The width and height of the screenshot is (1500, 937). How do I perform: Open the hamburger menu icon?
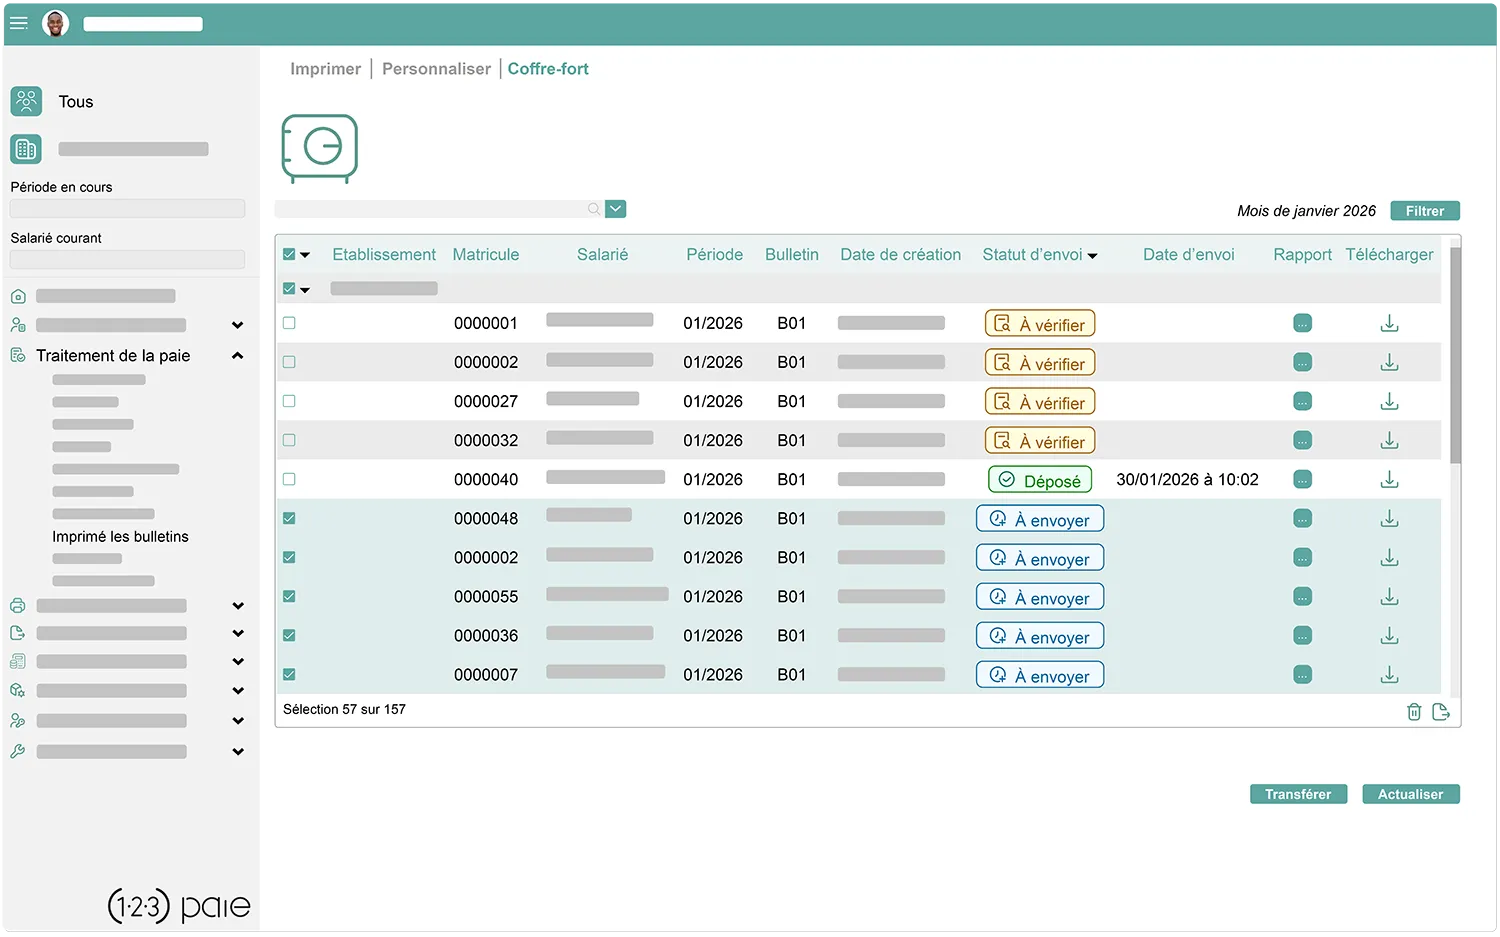point(18,23)
